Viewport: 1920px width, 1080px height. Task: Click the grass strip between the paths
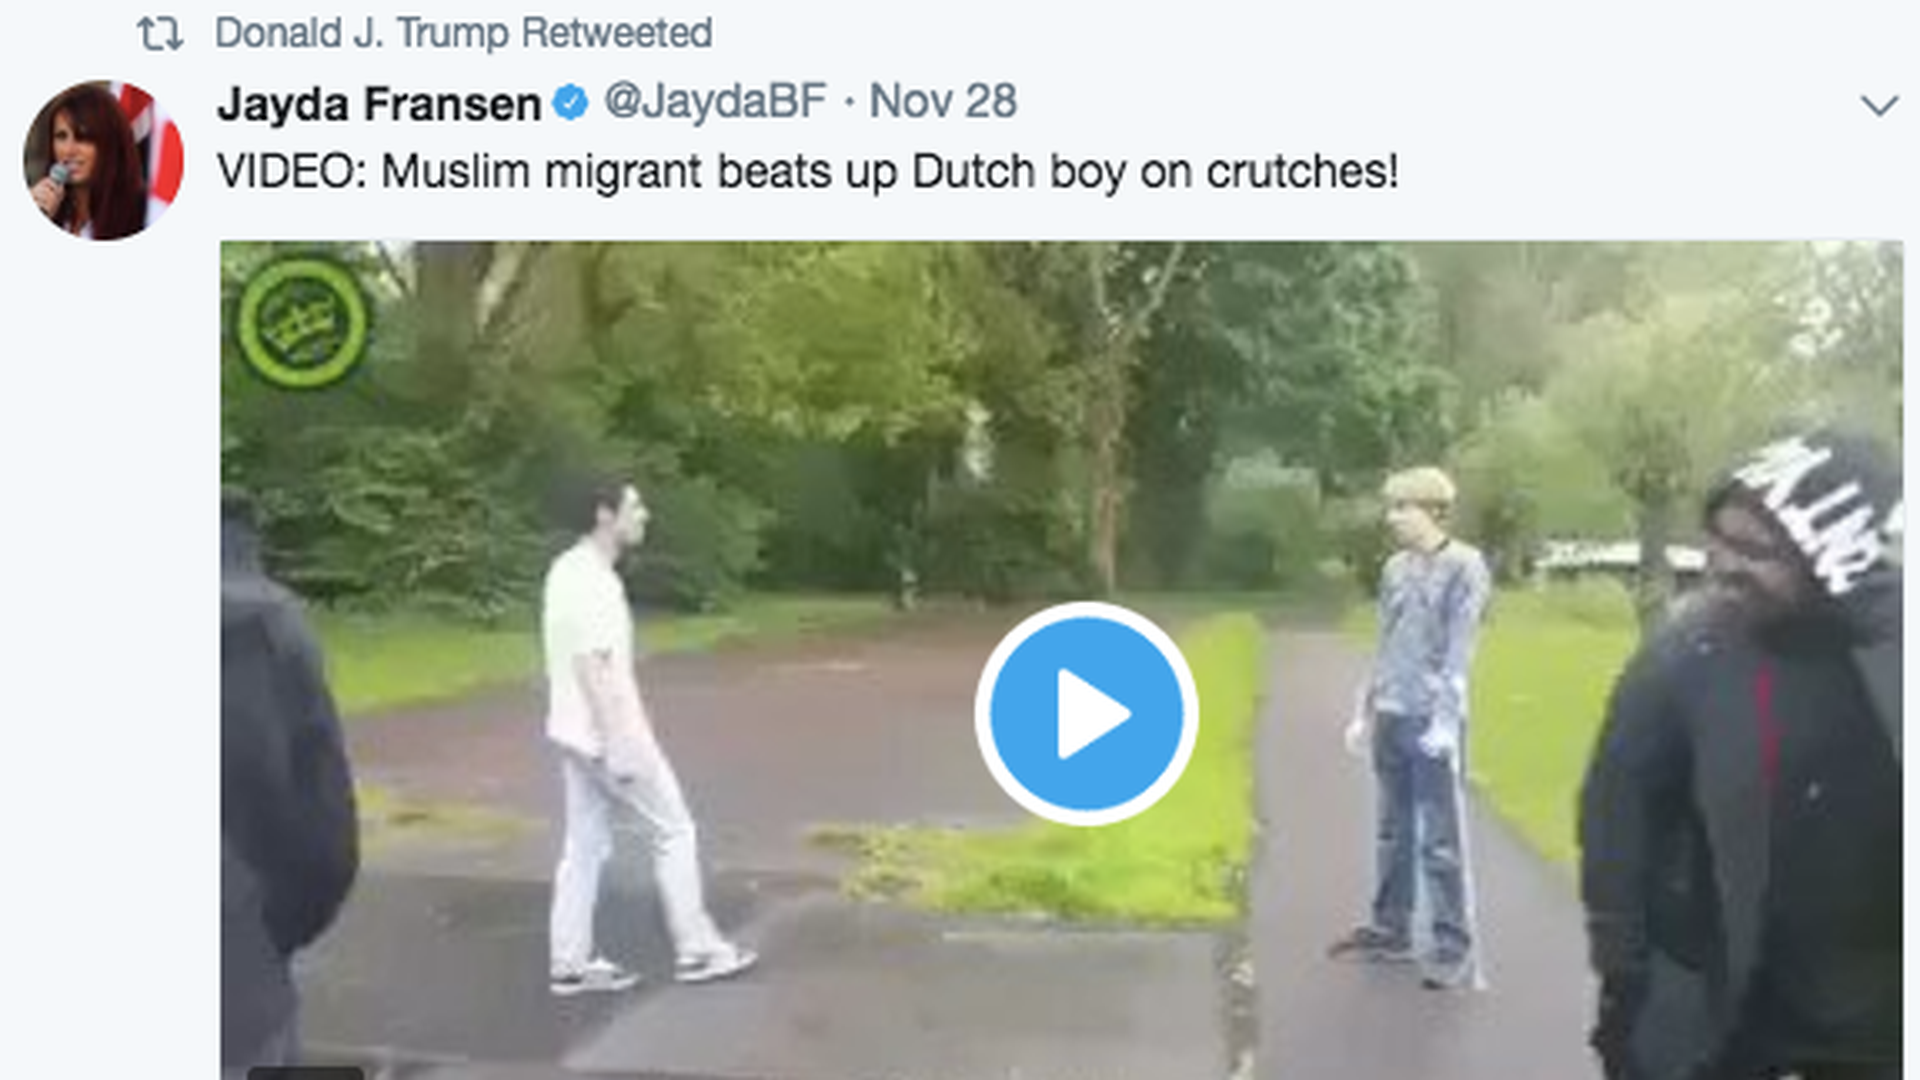pos(1100,800)
